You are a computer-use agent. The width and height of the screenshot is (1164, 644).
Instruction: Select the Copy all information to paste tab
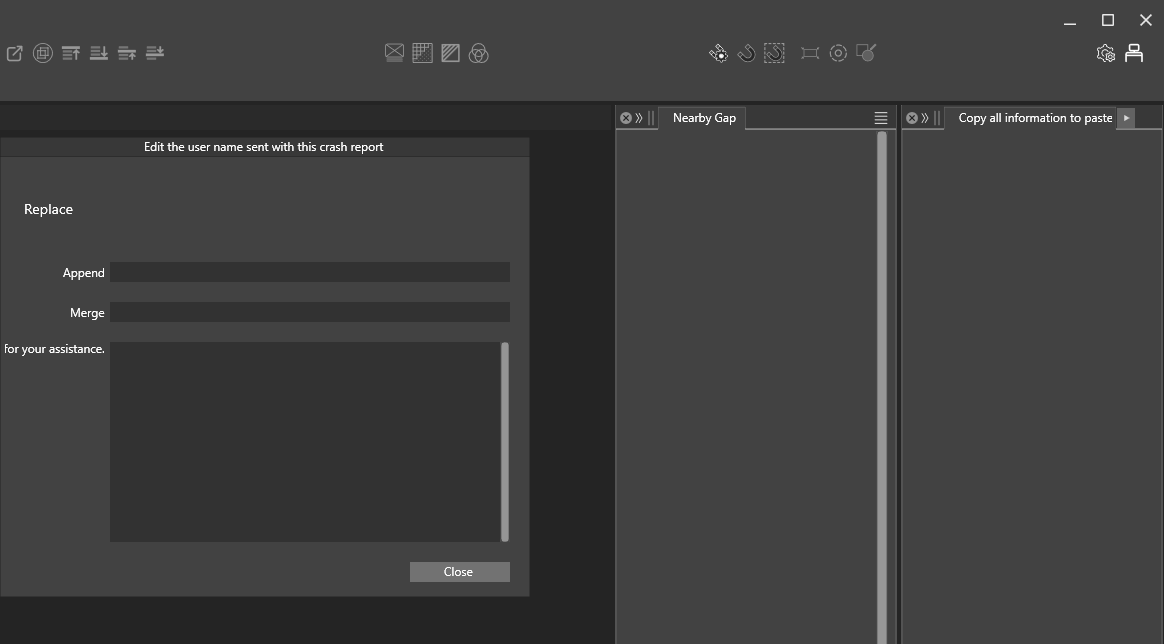pyautogui.click(x=1034, y=118)
